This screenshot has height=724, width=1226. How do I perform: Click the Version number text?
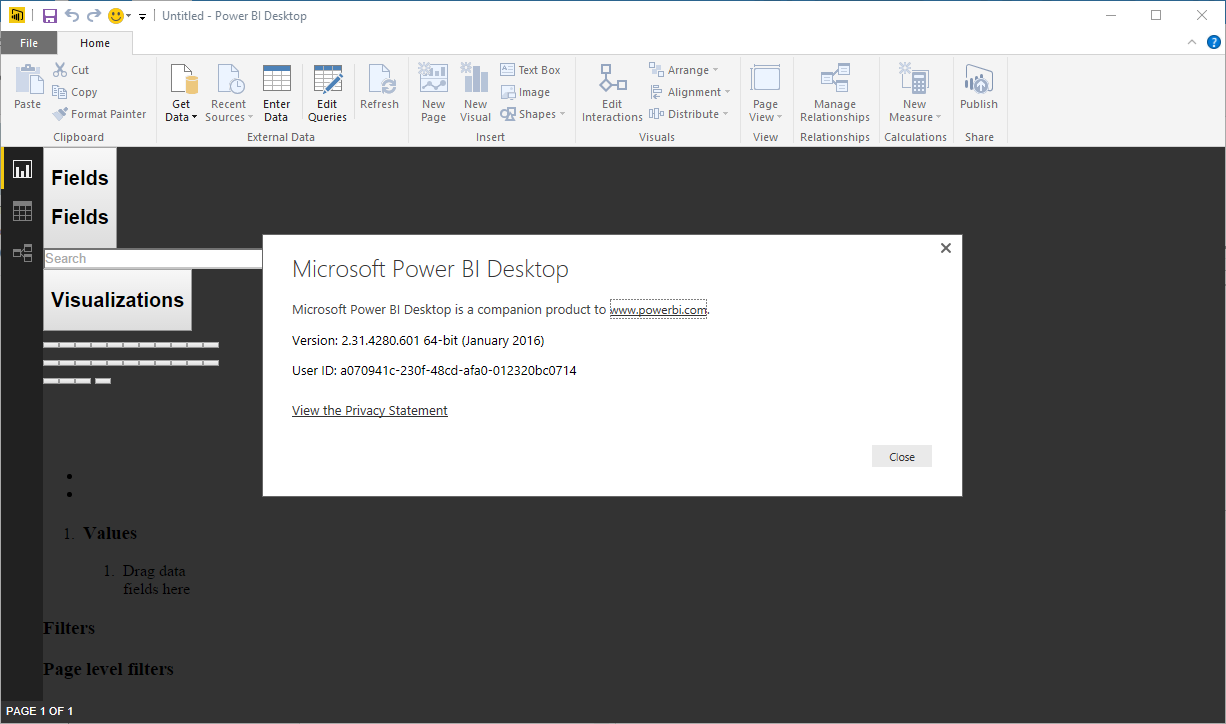point(418,340)
